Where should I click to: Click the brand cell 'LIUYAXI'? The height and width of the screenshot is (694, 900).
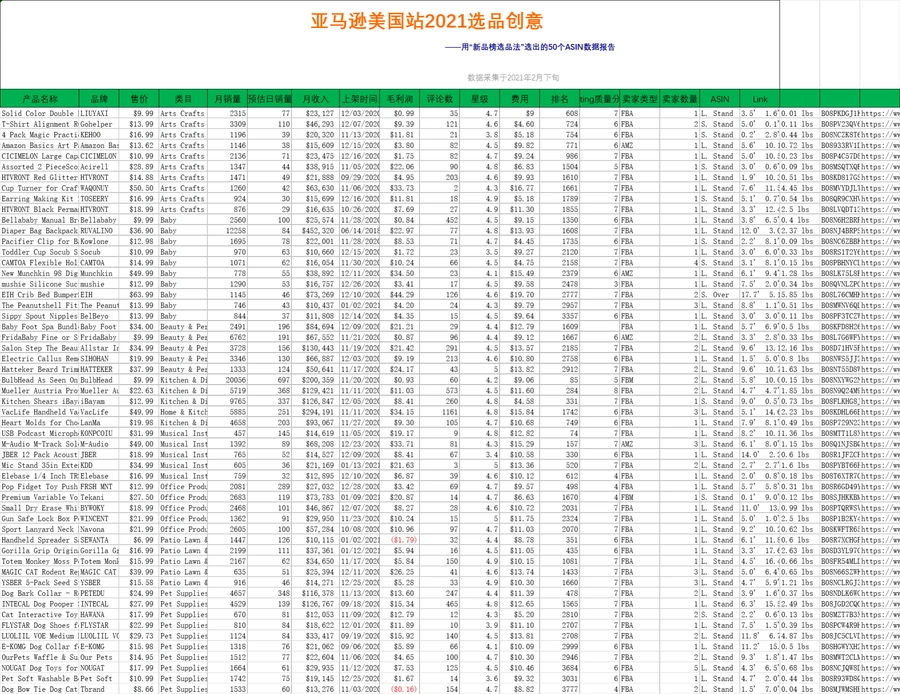[99, 114]
